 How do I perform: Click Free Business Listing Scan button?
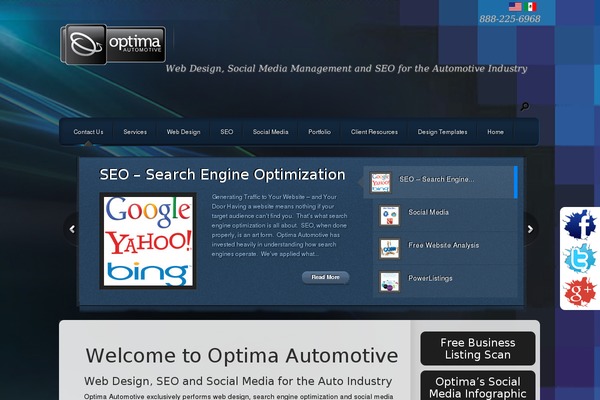coord(478,348)
